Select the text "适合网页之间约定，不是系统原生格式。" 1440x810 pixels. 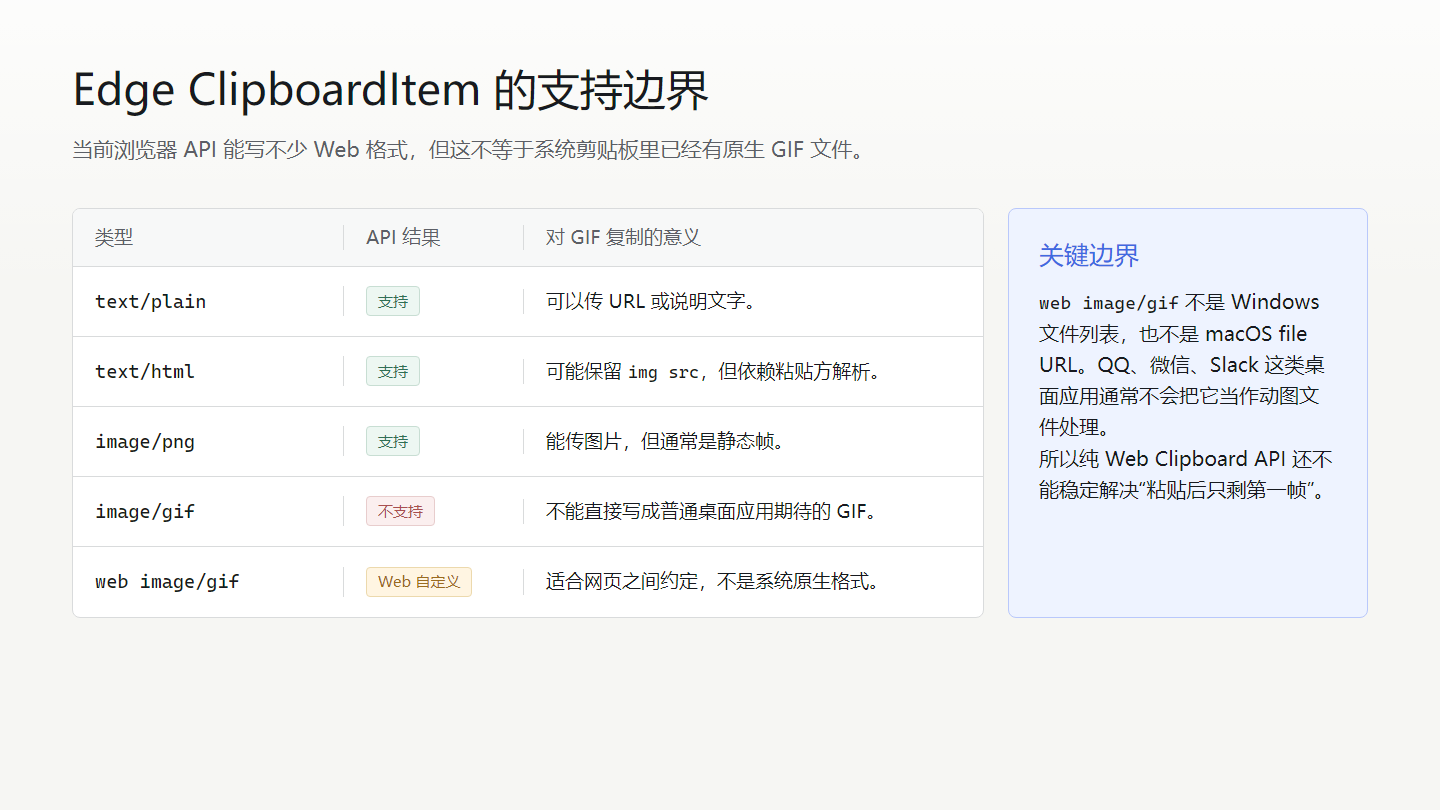(x=714, y=581)
